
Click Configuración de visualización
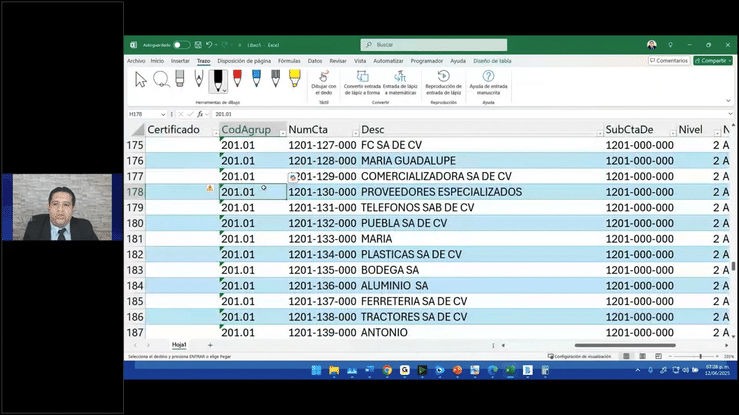click(579, 357)
